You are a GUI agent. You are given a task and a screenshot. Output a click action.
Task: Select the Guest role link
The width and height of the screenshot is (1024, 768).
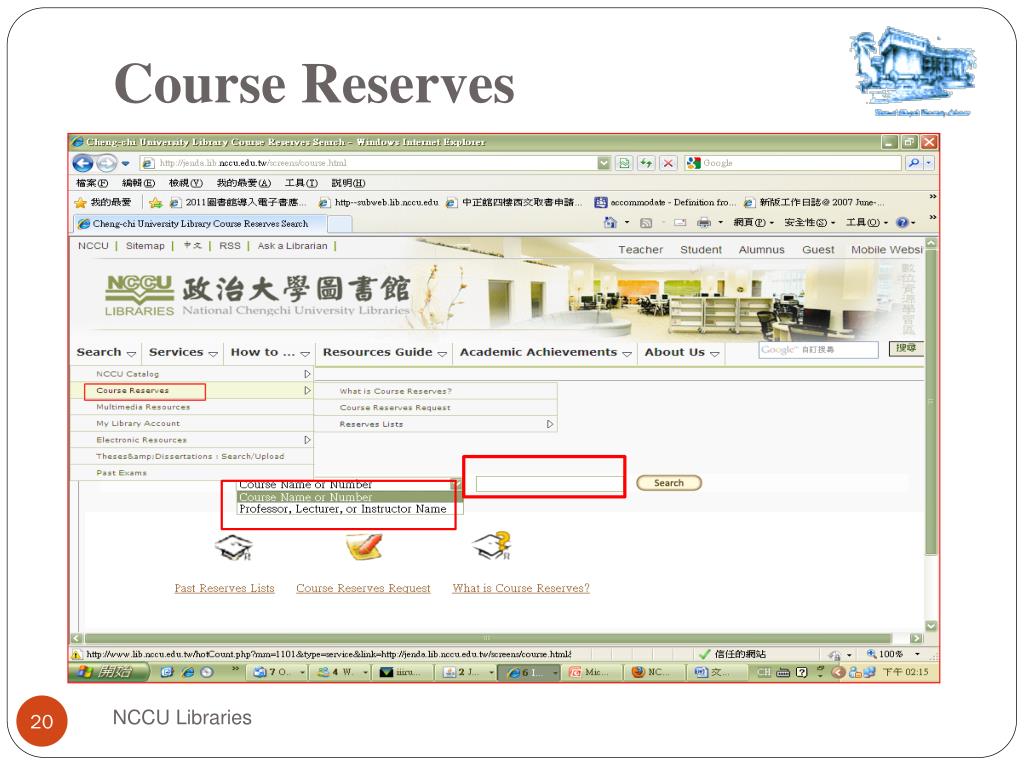pos(818,249)
